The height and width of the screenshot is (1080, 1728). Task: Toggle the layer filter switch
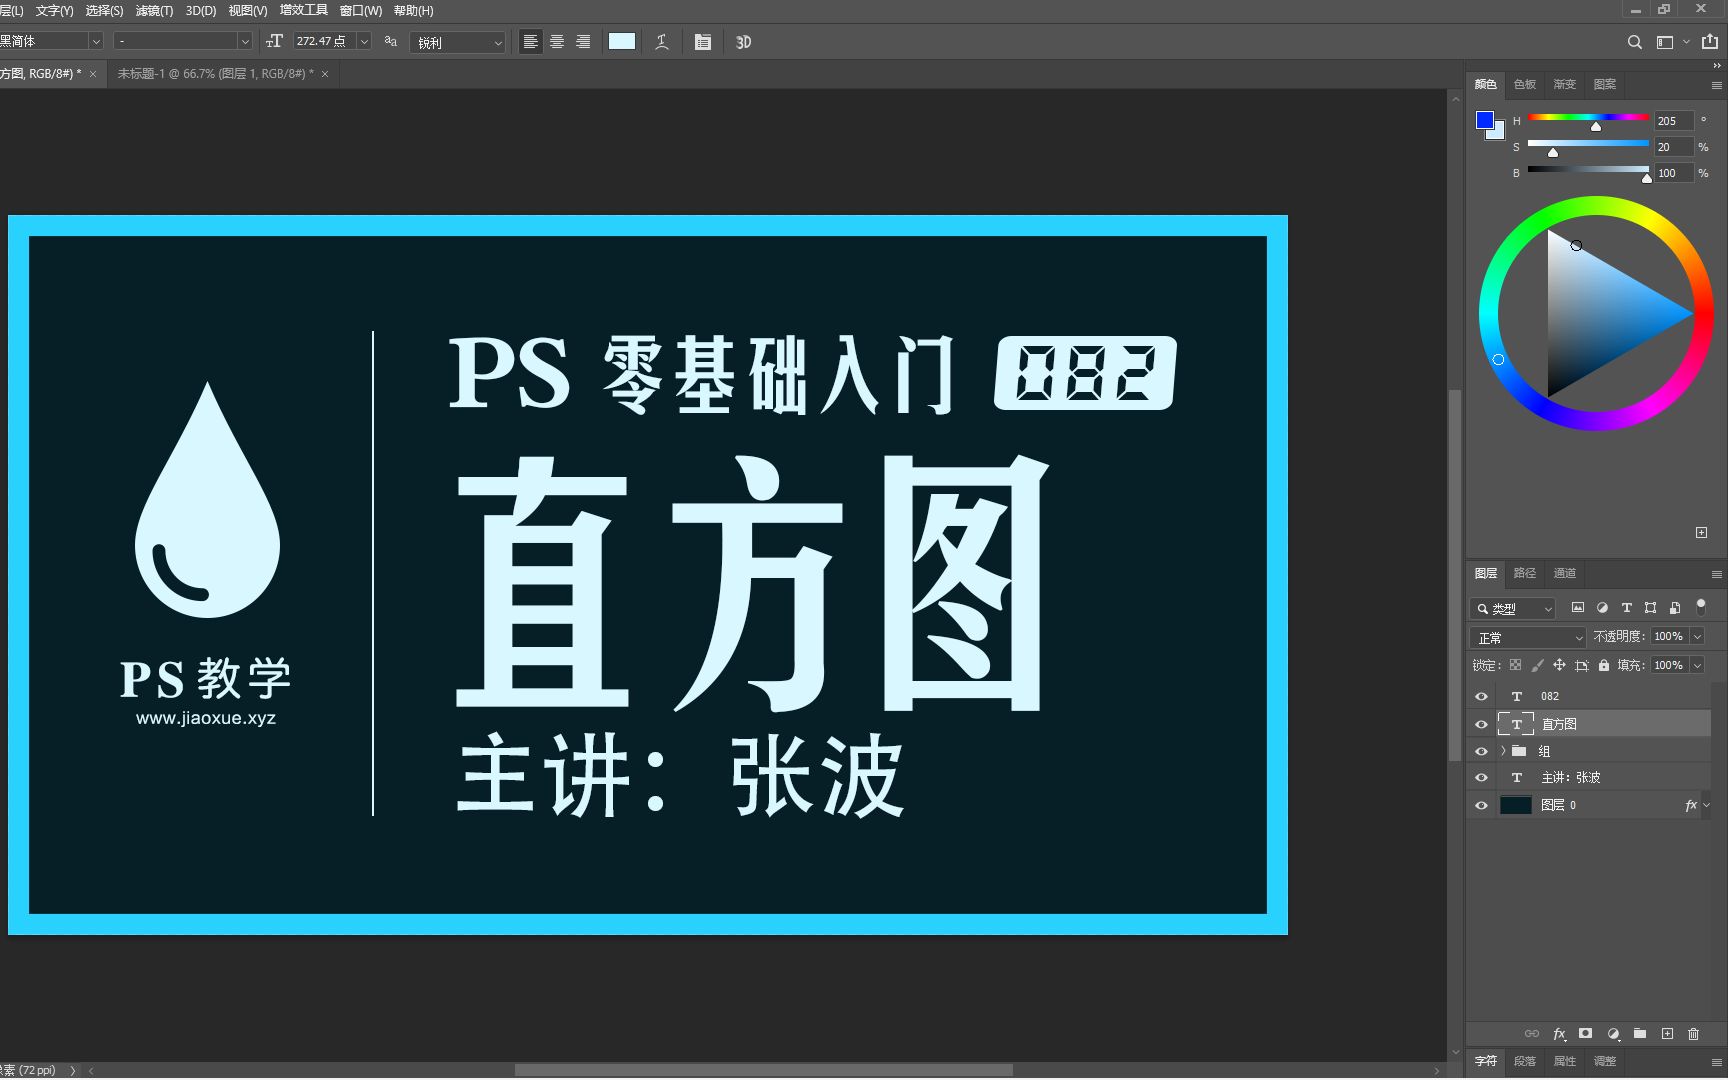1701,606
